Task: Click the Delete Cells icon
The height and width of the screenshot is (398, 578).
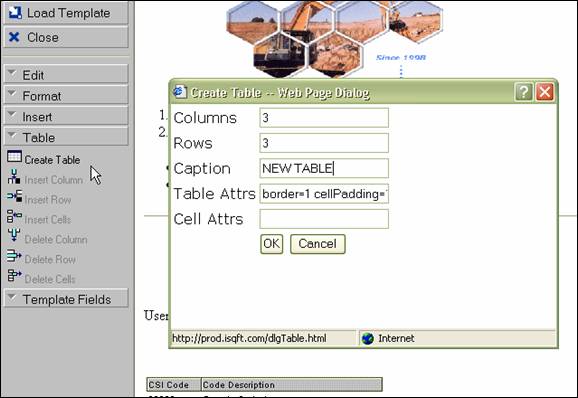Action: coord(14,275)
